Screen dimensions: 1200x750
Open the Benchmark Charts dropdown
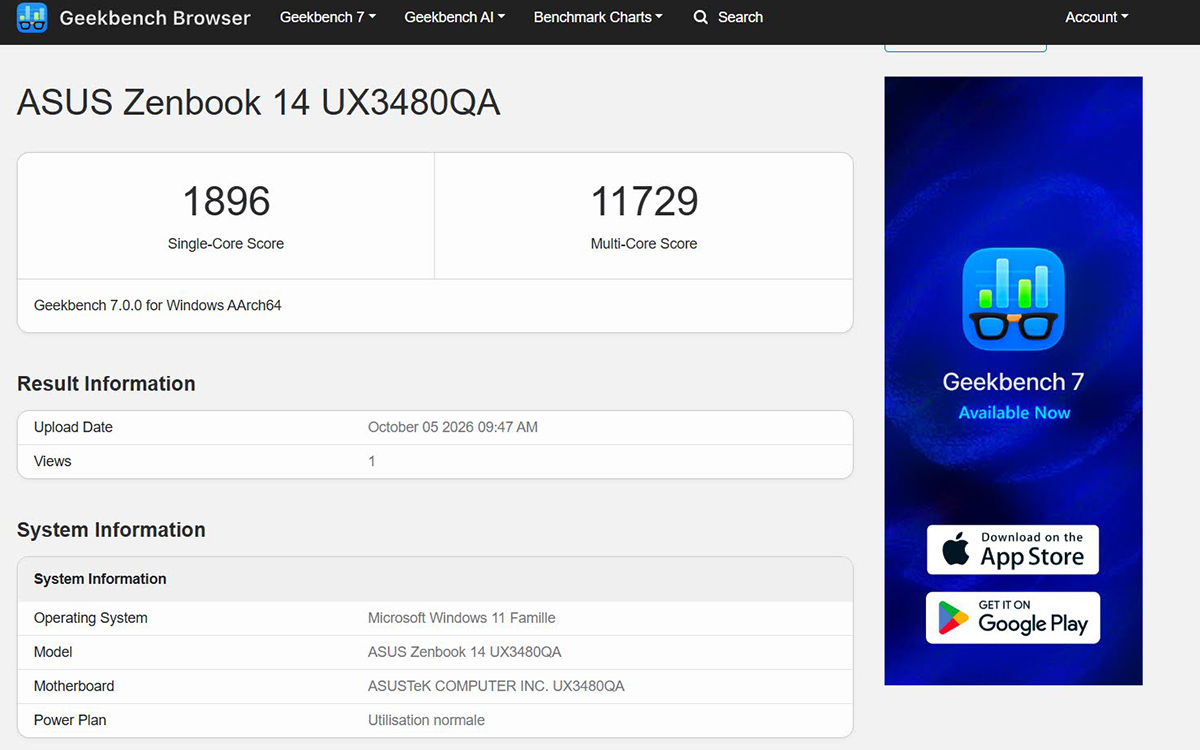[597, 17]
